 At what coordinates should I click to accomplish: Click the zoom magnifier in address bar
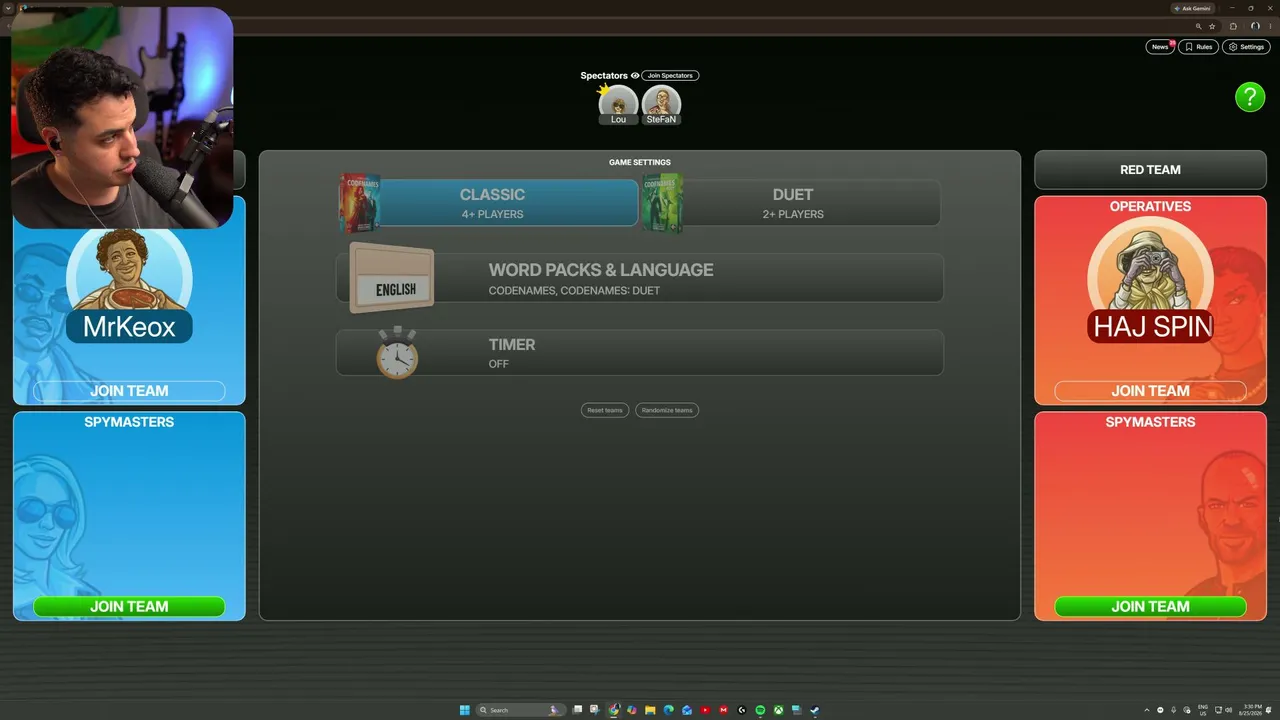(x=1198, y=26)
